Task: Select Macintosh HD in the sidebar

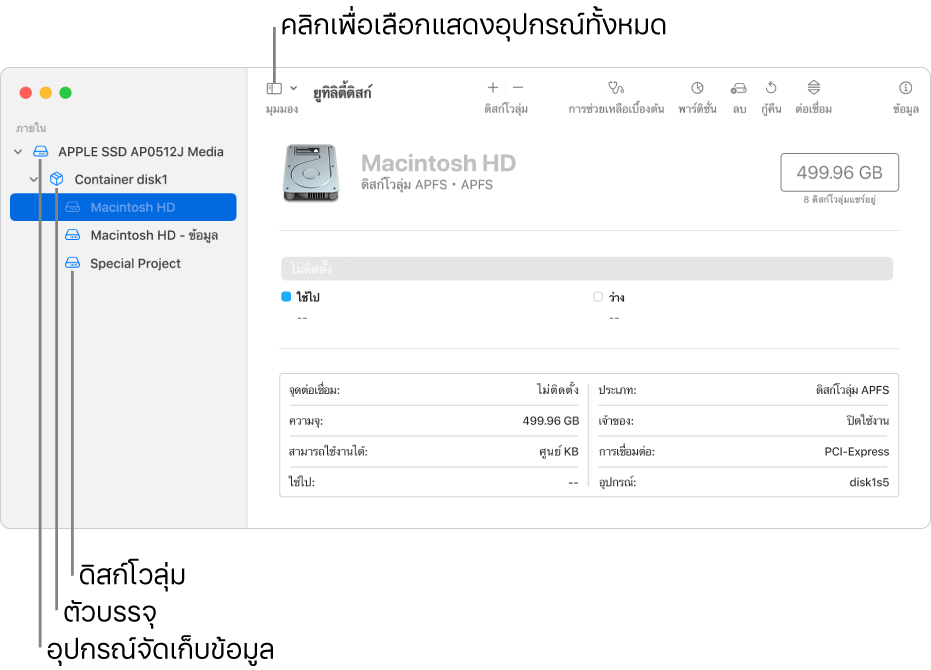Action: (x=132, y=208)
